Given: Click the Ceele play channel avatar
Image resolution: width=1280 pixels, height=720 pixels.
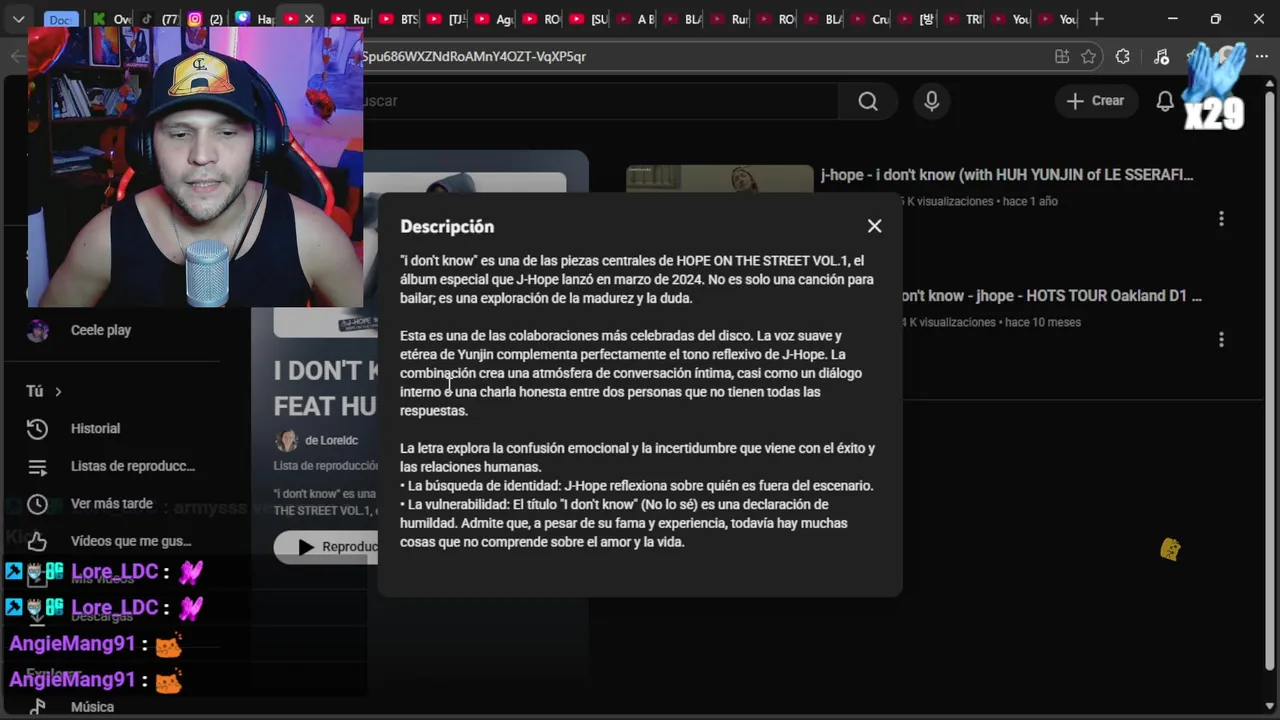Looking at the screenshot, I should [x=38, y=331].
